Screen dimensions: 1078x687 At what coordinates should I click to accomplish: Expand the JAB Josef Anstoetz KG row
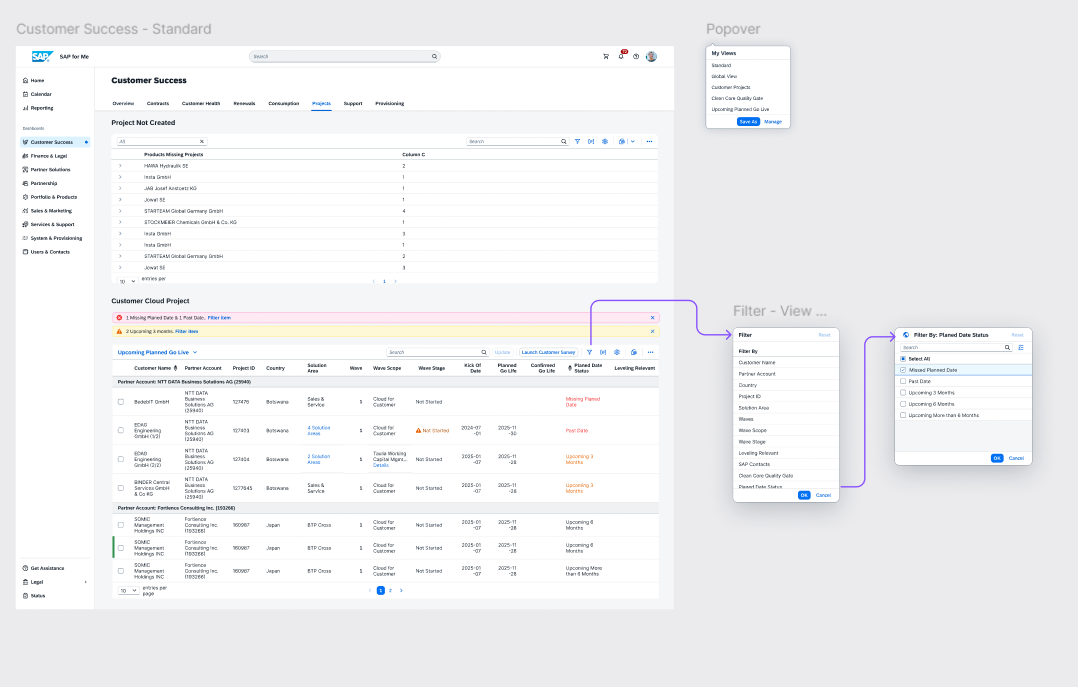coord(120,188)
